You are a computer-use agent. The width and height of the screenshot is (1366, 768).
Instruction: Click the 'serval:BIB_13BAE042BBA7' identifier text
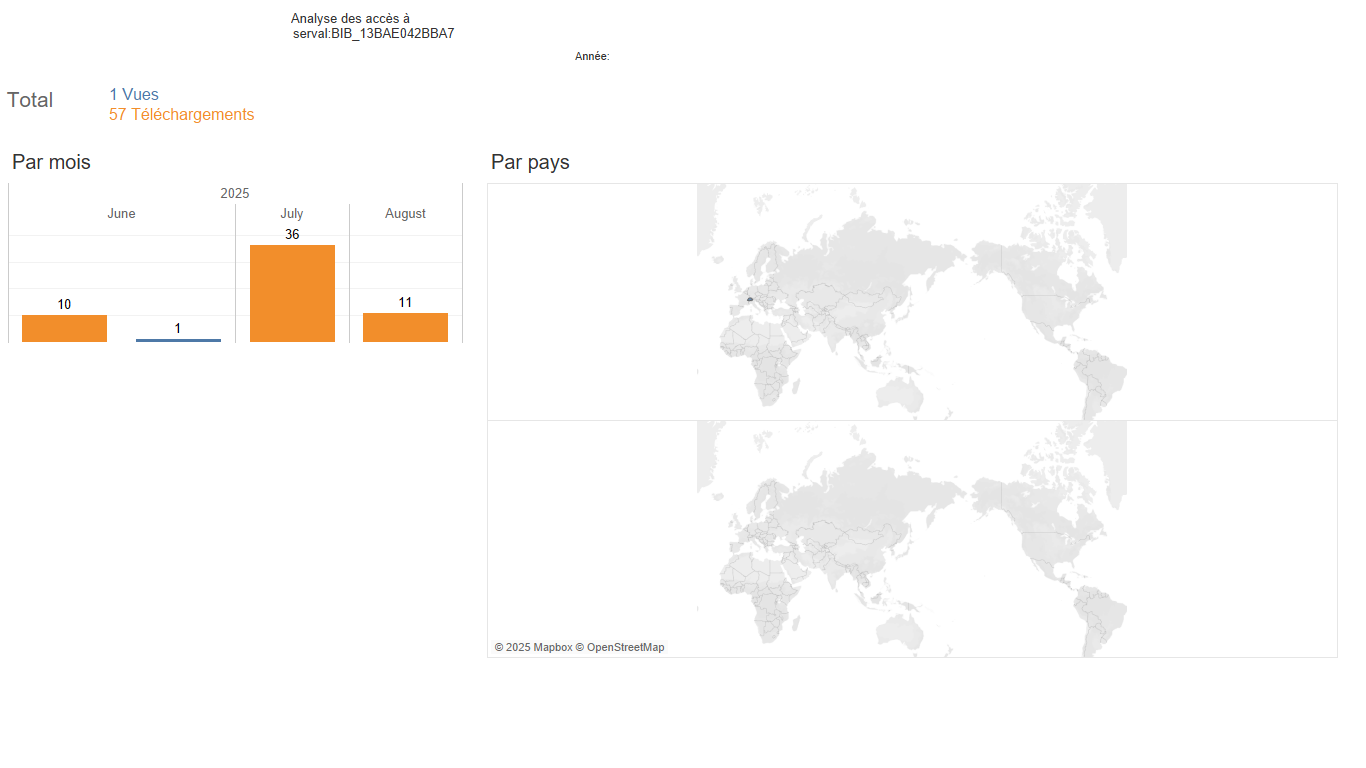click(374, 34)
